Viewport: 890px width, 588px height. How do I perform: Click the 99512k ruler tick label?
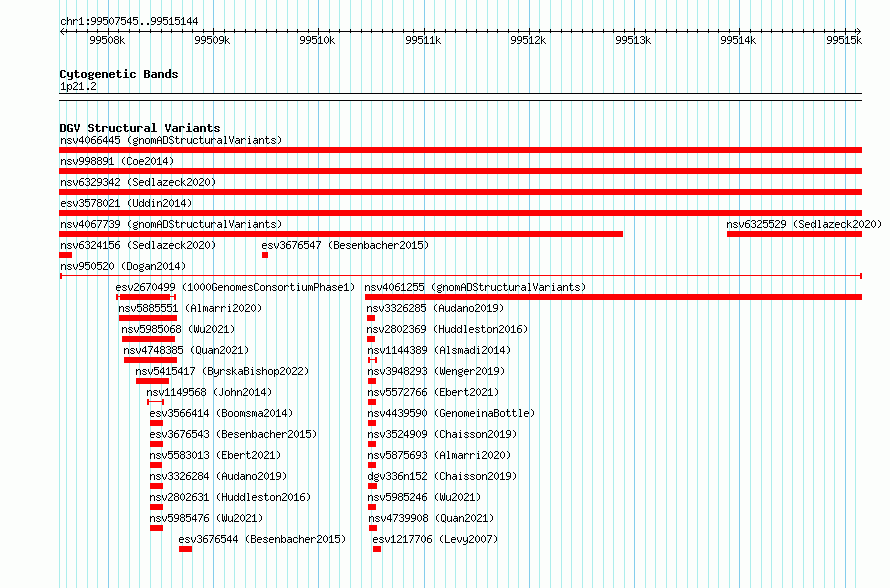528,40
